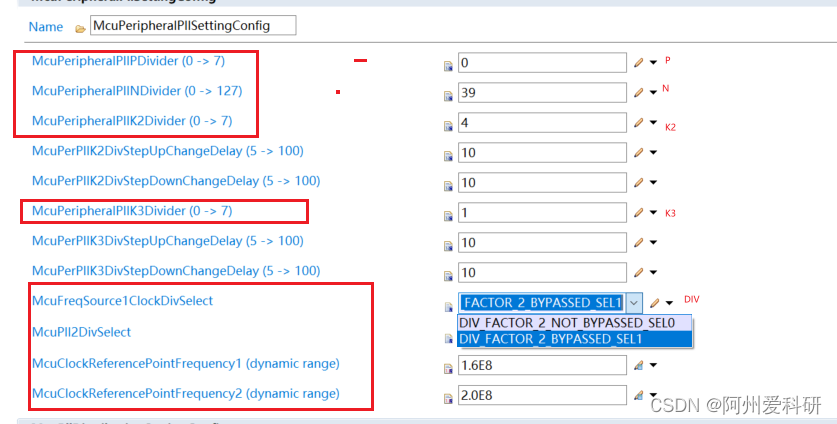Click the pencil icon beside the P divider field

point(639,63)
